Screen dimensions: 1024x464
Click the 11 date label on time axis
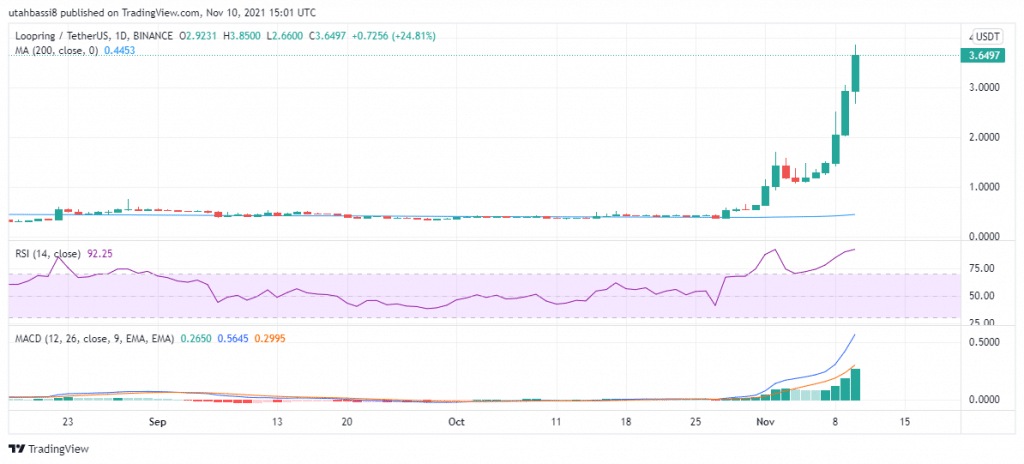click(556, 422)
